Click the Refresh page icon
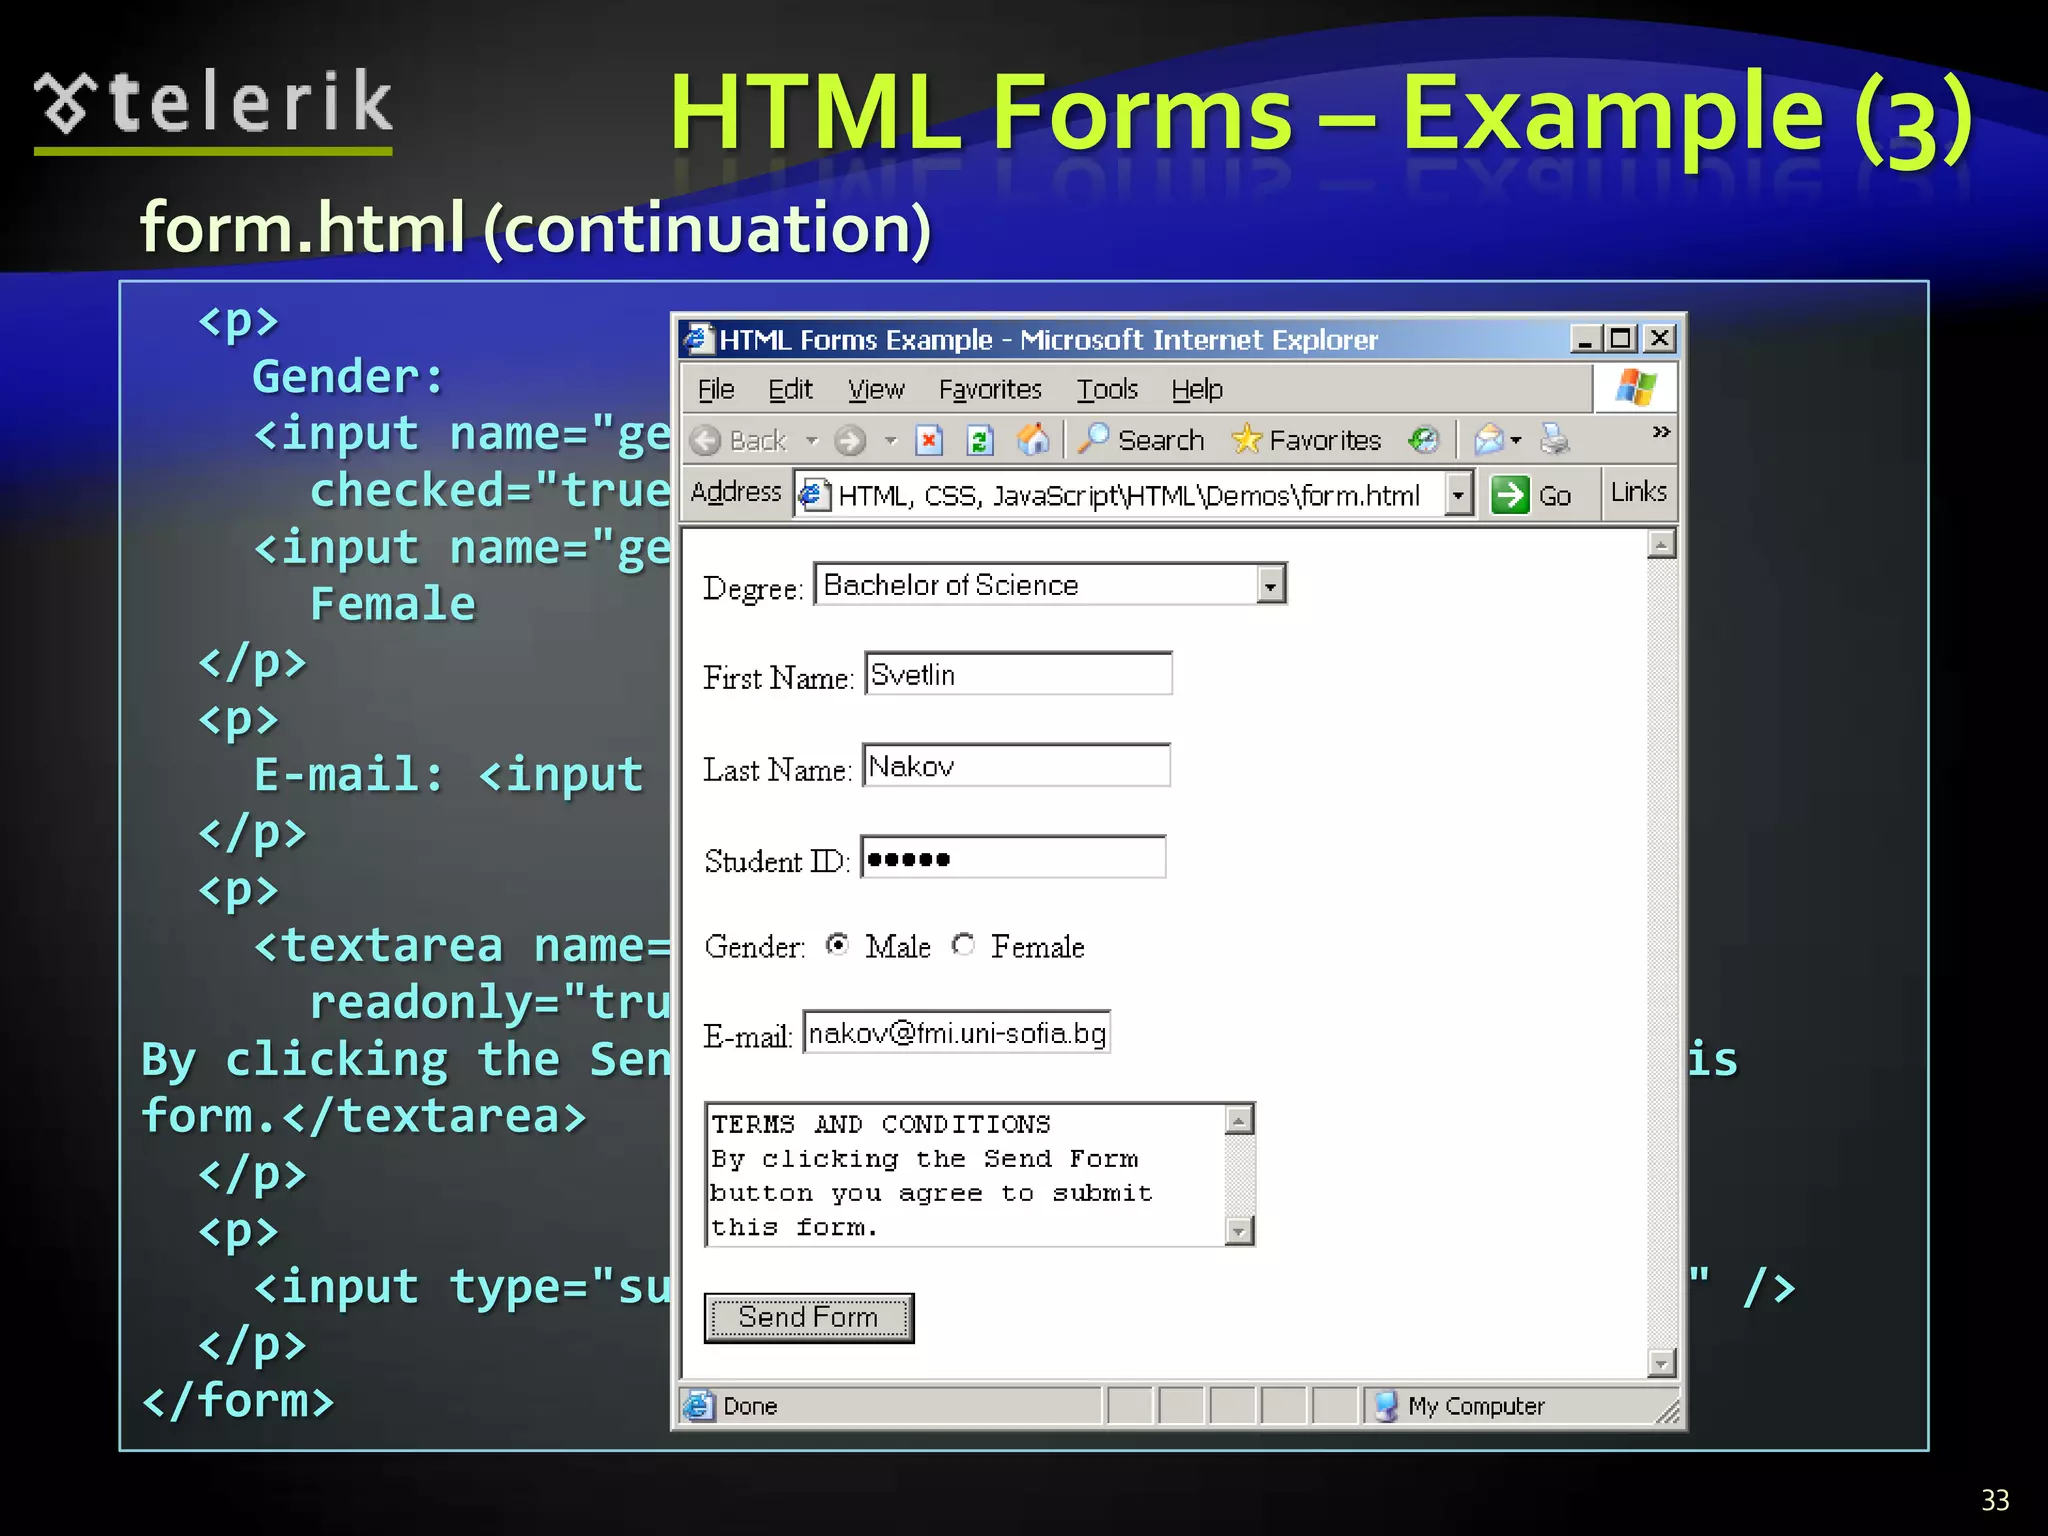2048x1536 pixels. (x=980, y=440)
